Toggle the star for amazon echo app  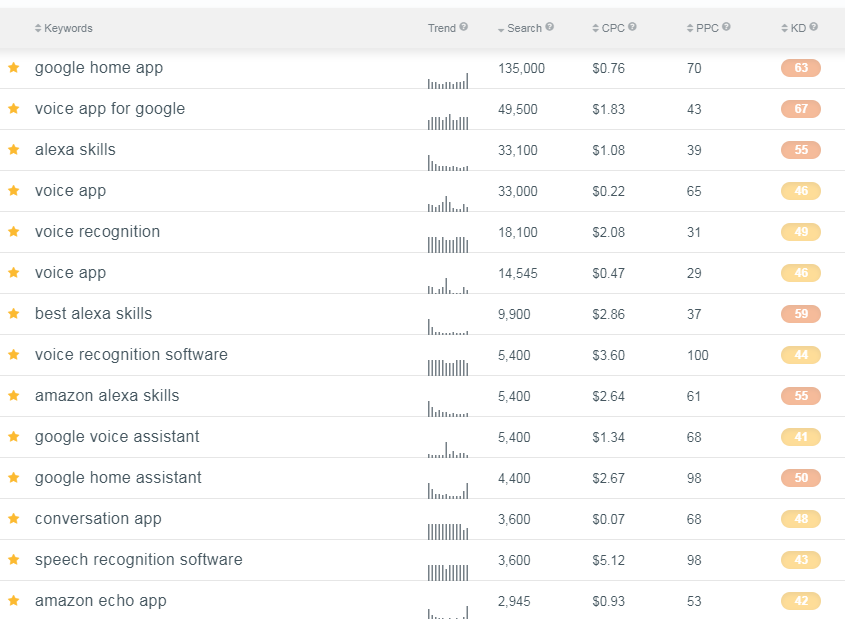14,600
